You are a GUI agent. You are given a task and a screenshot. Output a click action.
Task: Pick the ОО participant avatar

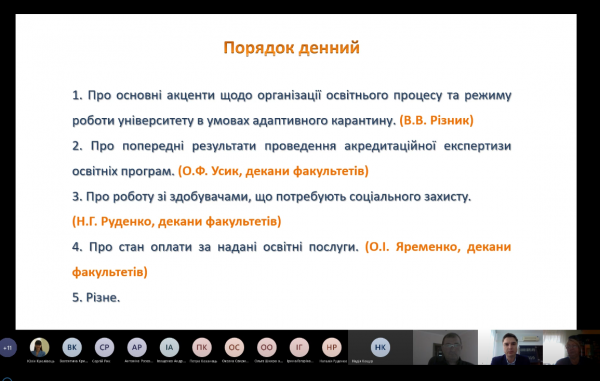click(x=267, y=347)
